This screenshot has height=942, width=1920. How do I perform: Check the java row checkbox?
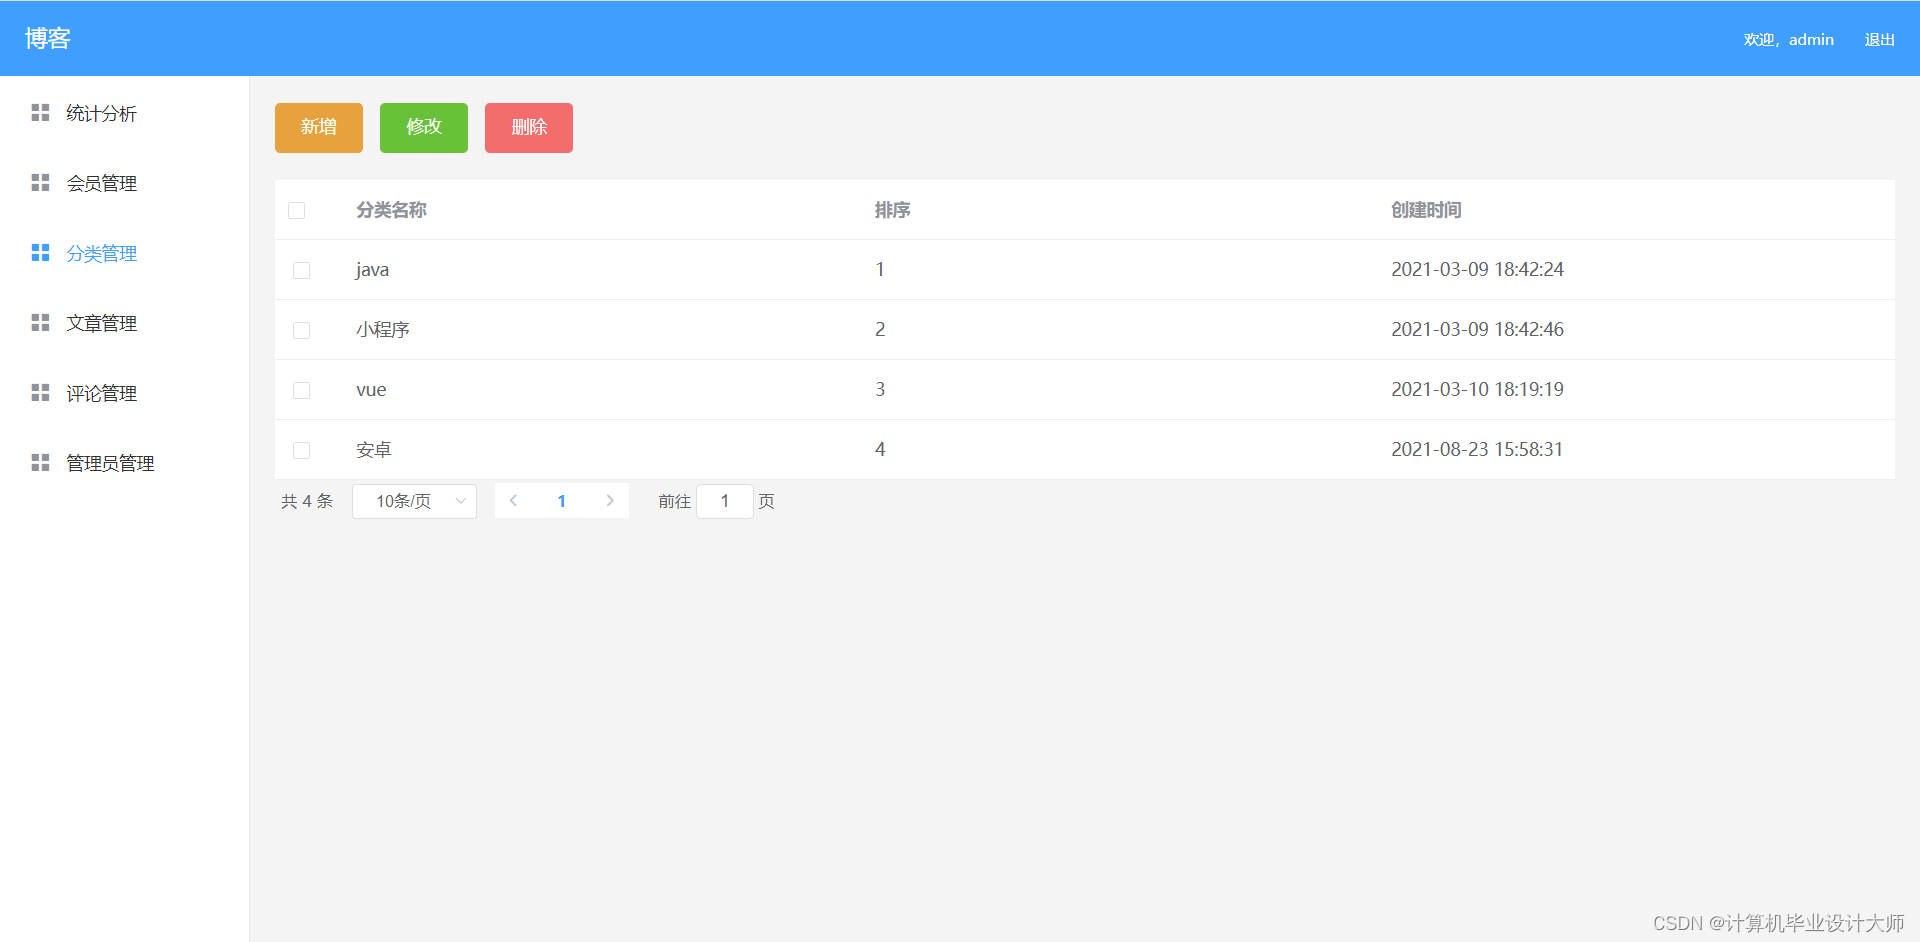click(x=301, y=270)
